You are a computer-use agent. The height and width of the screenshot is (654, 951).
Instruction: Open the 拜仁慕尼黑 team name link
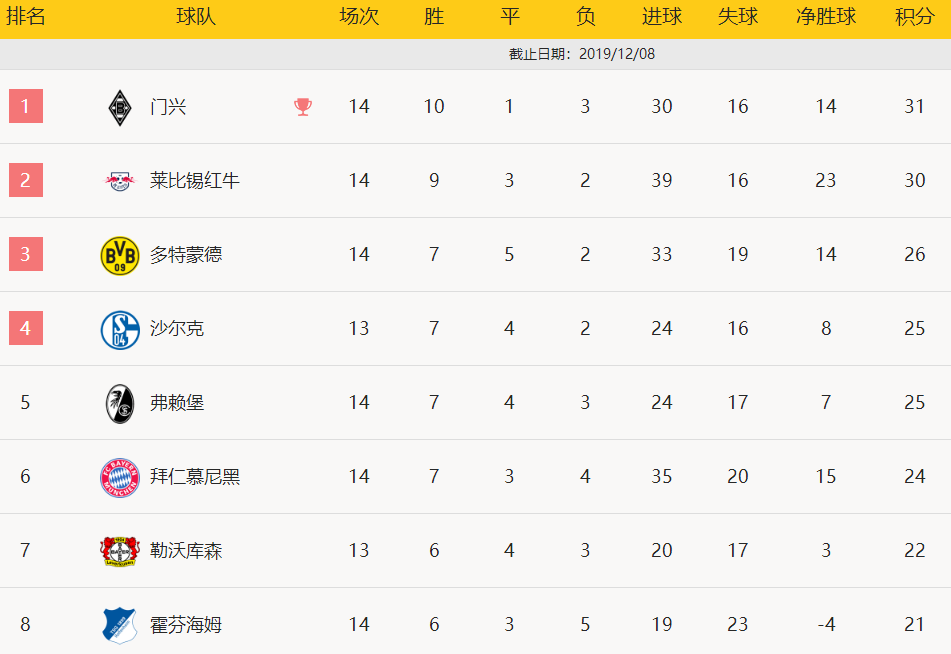click(195, 476)
